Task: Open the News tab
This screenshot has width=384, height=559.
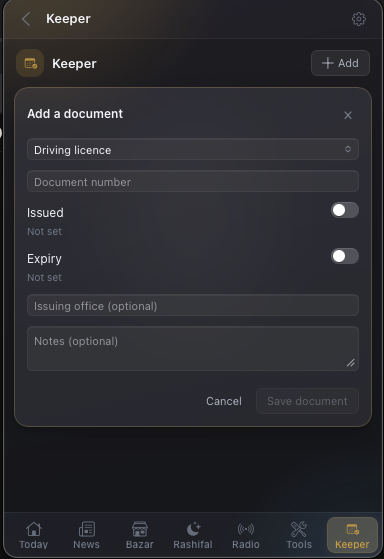Action: tap(86, 535)
